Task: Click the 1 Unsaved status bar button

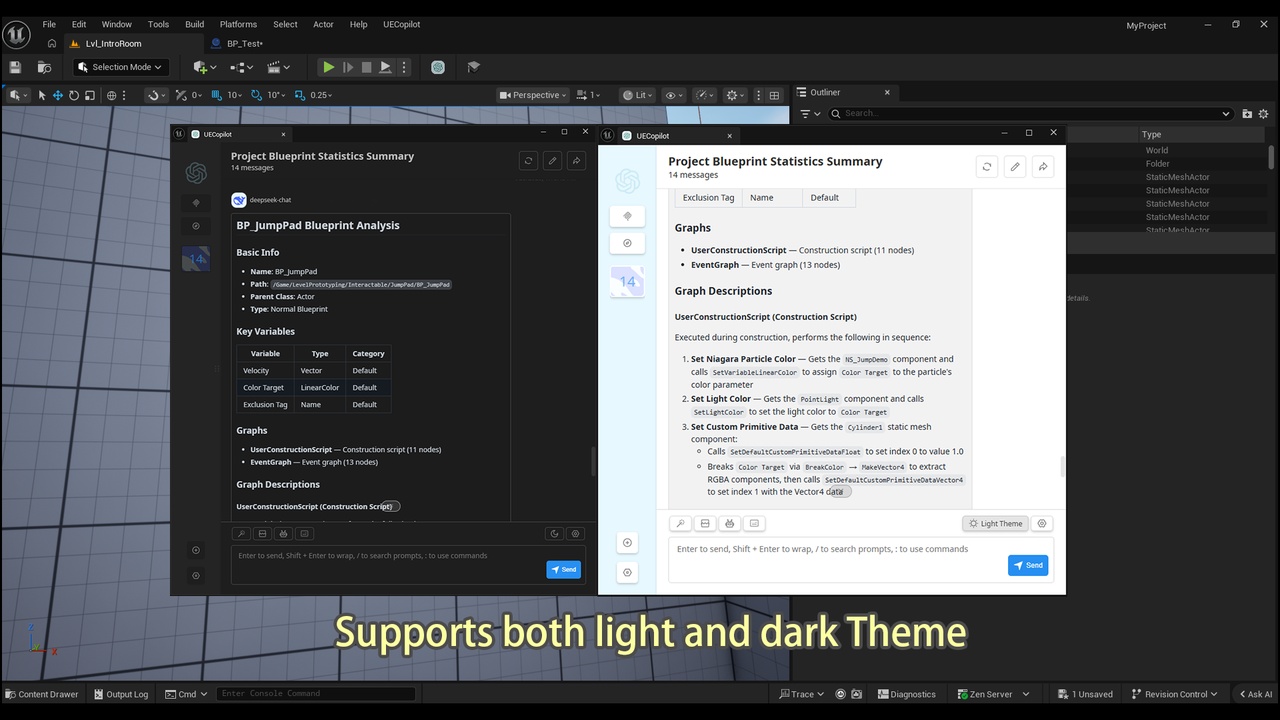Action: tap(1085, 694)
